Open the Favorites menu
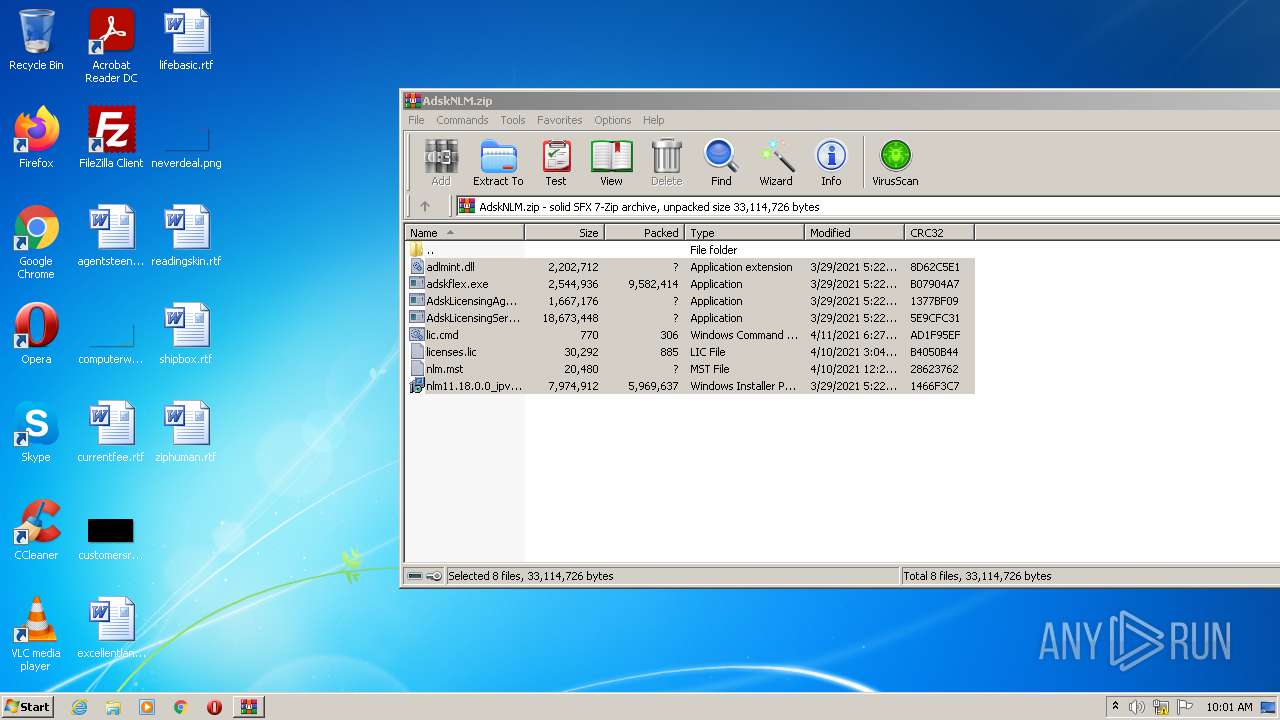The width and height of the screenshot is (1280, 720). [x=559, y=120]
